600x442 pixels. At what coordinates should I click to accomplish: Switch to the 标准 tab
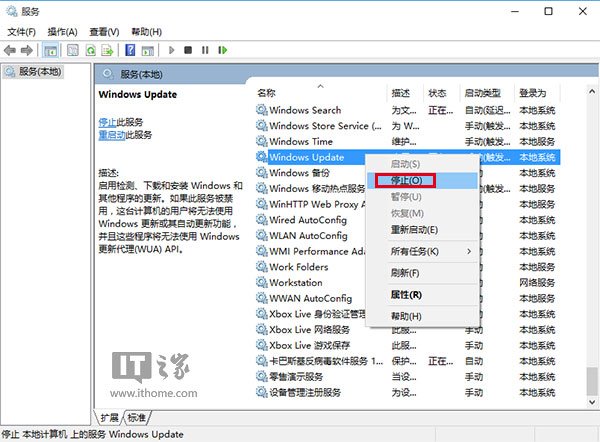[137, 417]
